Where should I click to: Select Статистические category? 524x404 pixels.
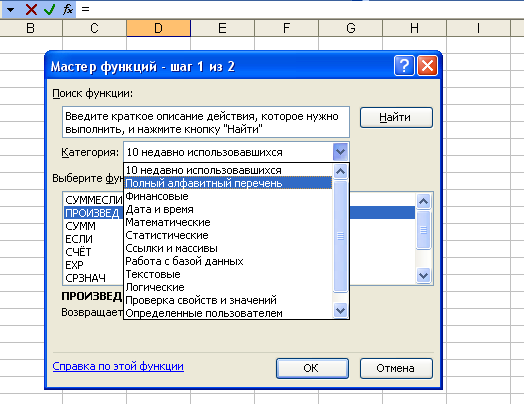click(x=228, y=235)
